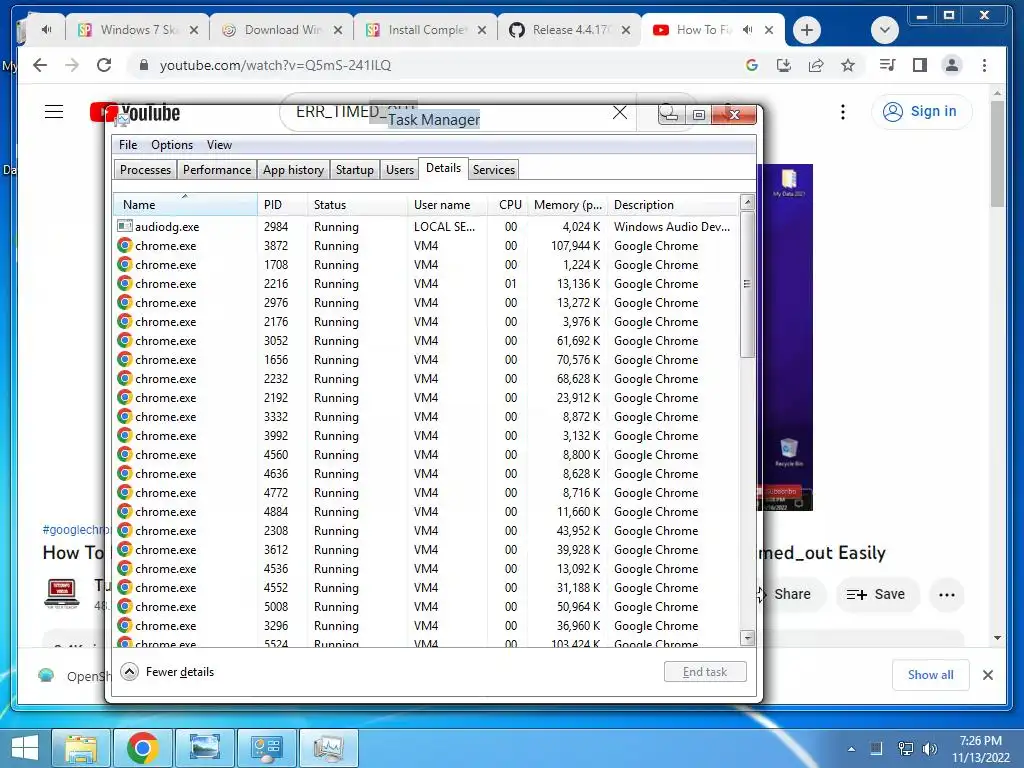Image resolution: width=1024 pixels, height=768 pixels.
Task: Bookmark this page with the star icon
Action: pyautogui.click(x=848, y=65)
